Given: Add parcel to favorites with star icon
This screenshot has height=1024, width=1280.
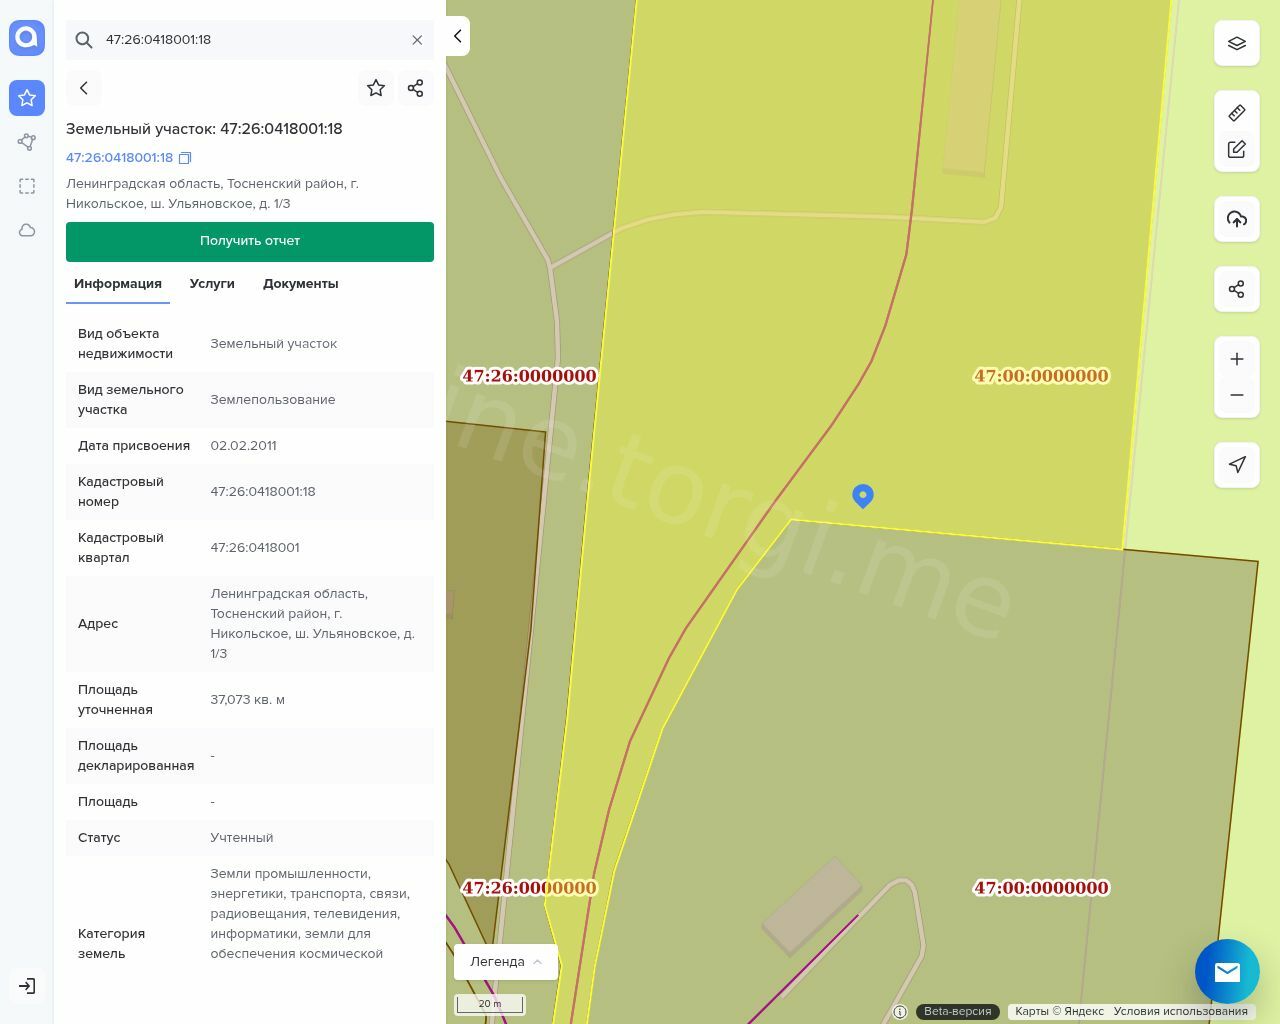Looking at the screenshot, I should [x=376, y=88].
